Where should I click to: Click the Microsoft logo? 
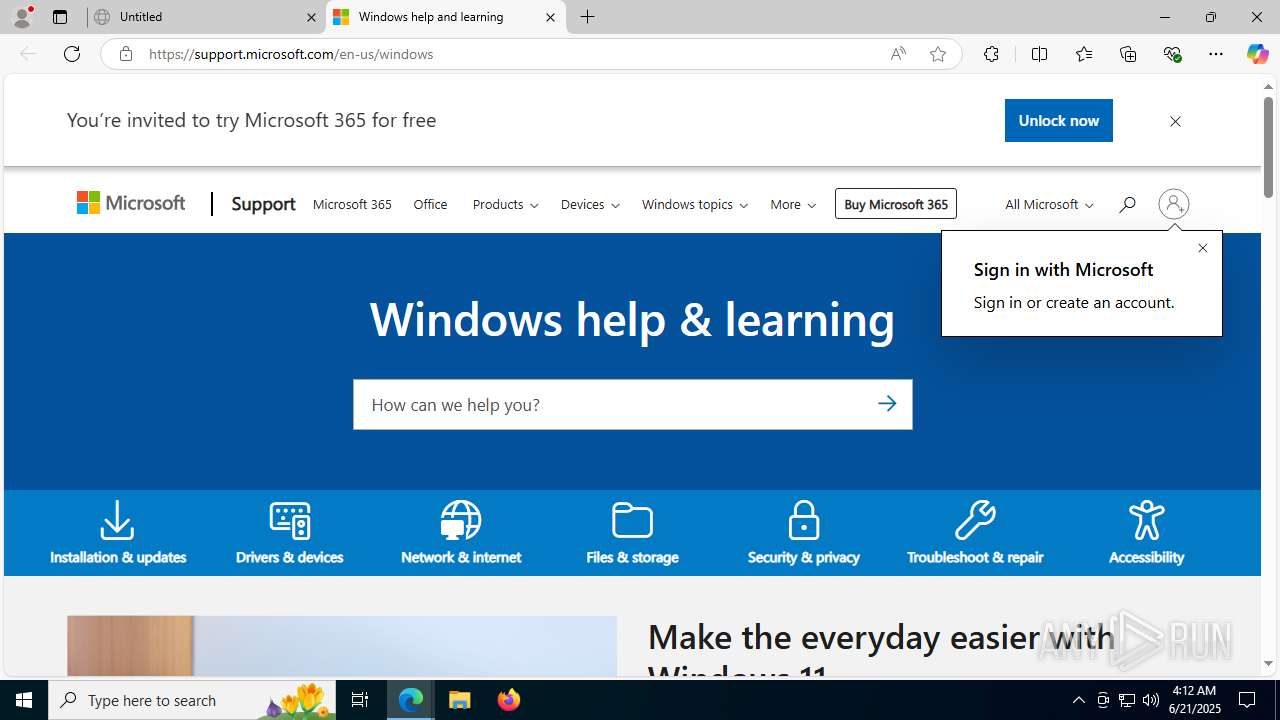coord(131,204)
